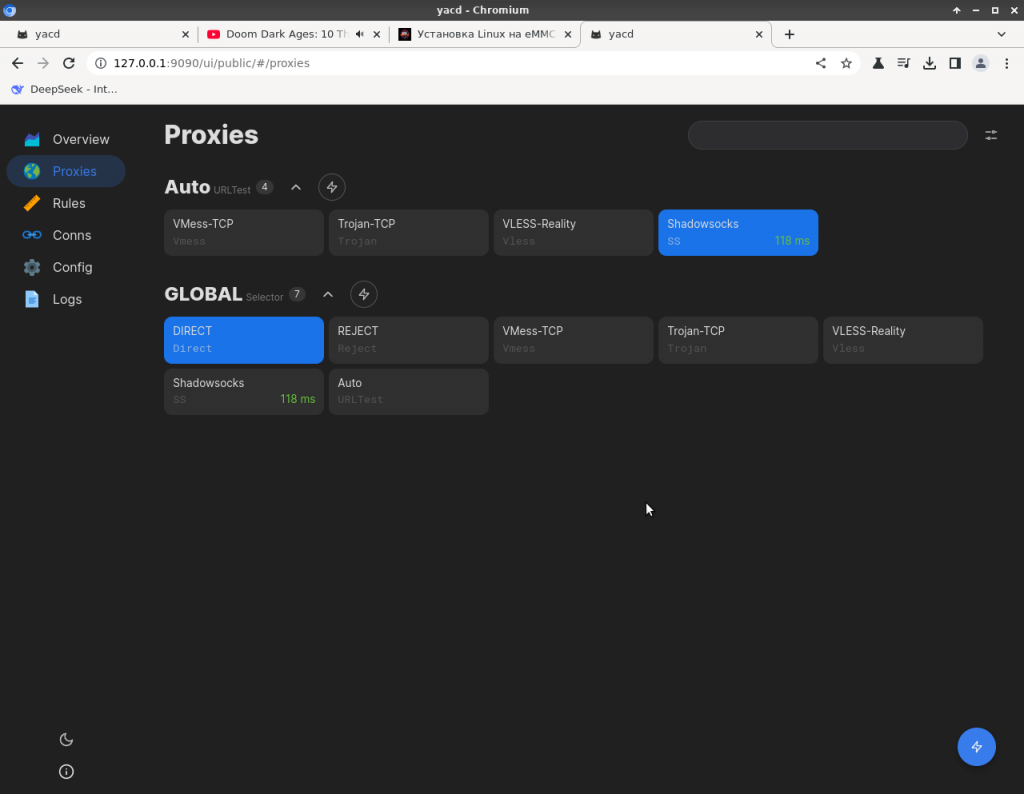Click floating test-all-latency lightning button

[x=976, y=746]
